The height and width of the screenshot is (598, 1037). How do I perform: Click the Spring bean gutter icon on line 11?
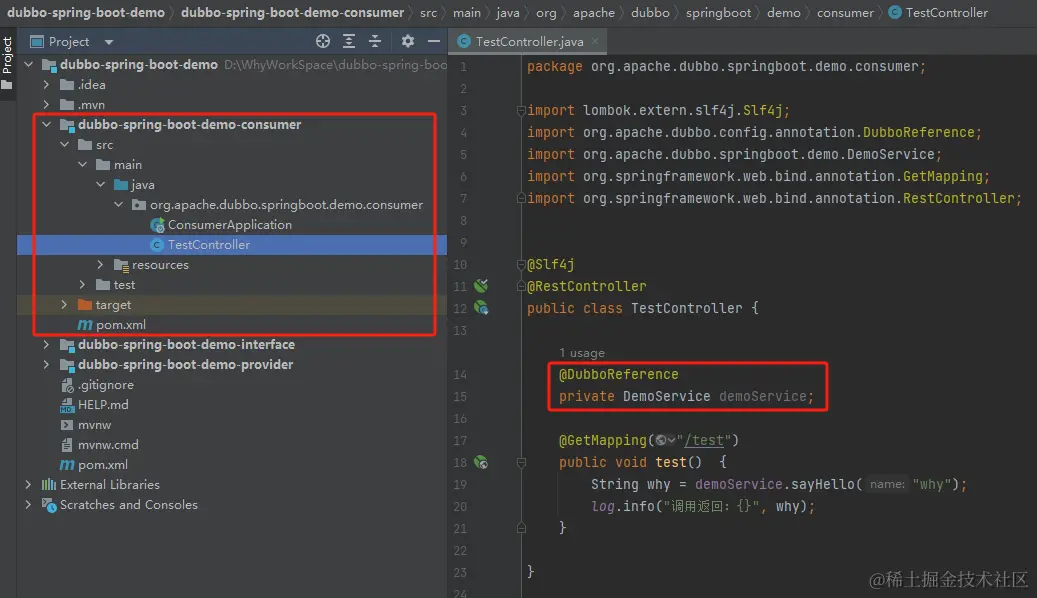[481, 286]
